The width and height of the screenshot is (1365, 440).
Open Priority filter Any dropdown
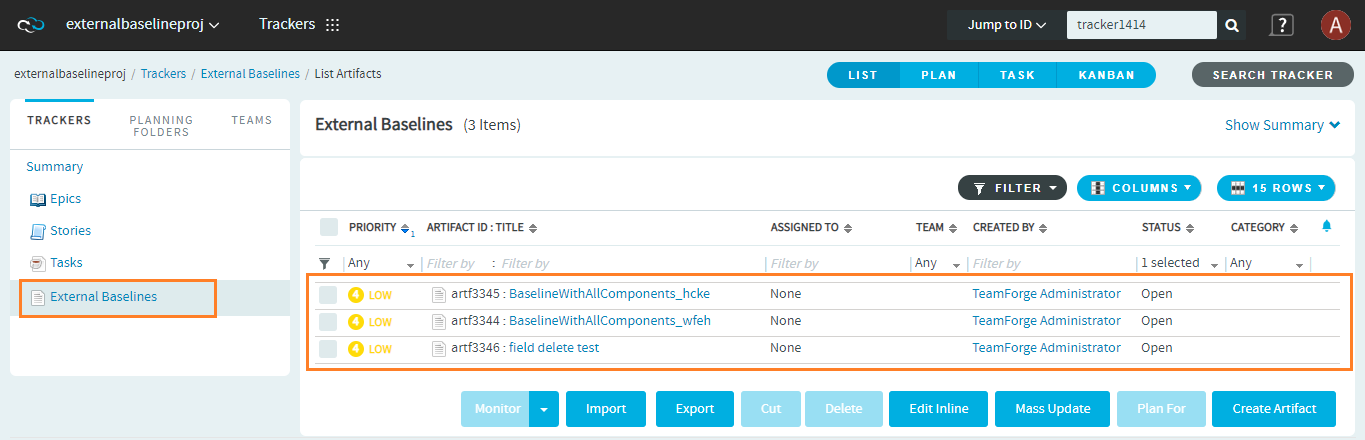click(x=381, y=263)
